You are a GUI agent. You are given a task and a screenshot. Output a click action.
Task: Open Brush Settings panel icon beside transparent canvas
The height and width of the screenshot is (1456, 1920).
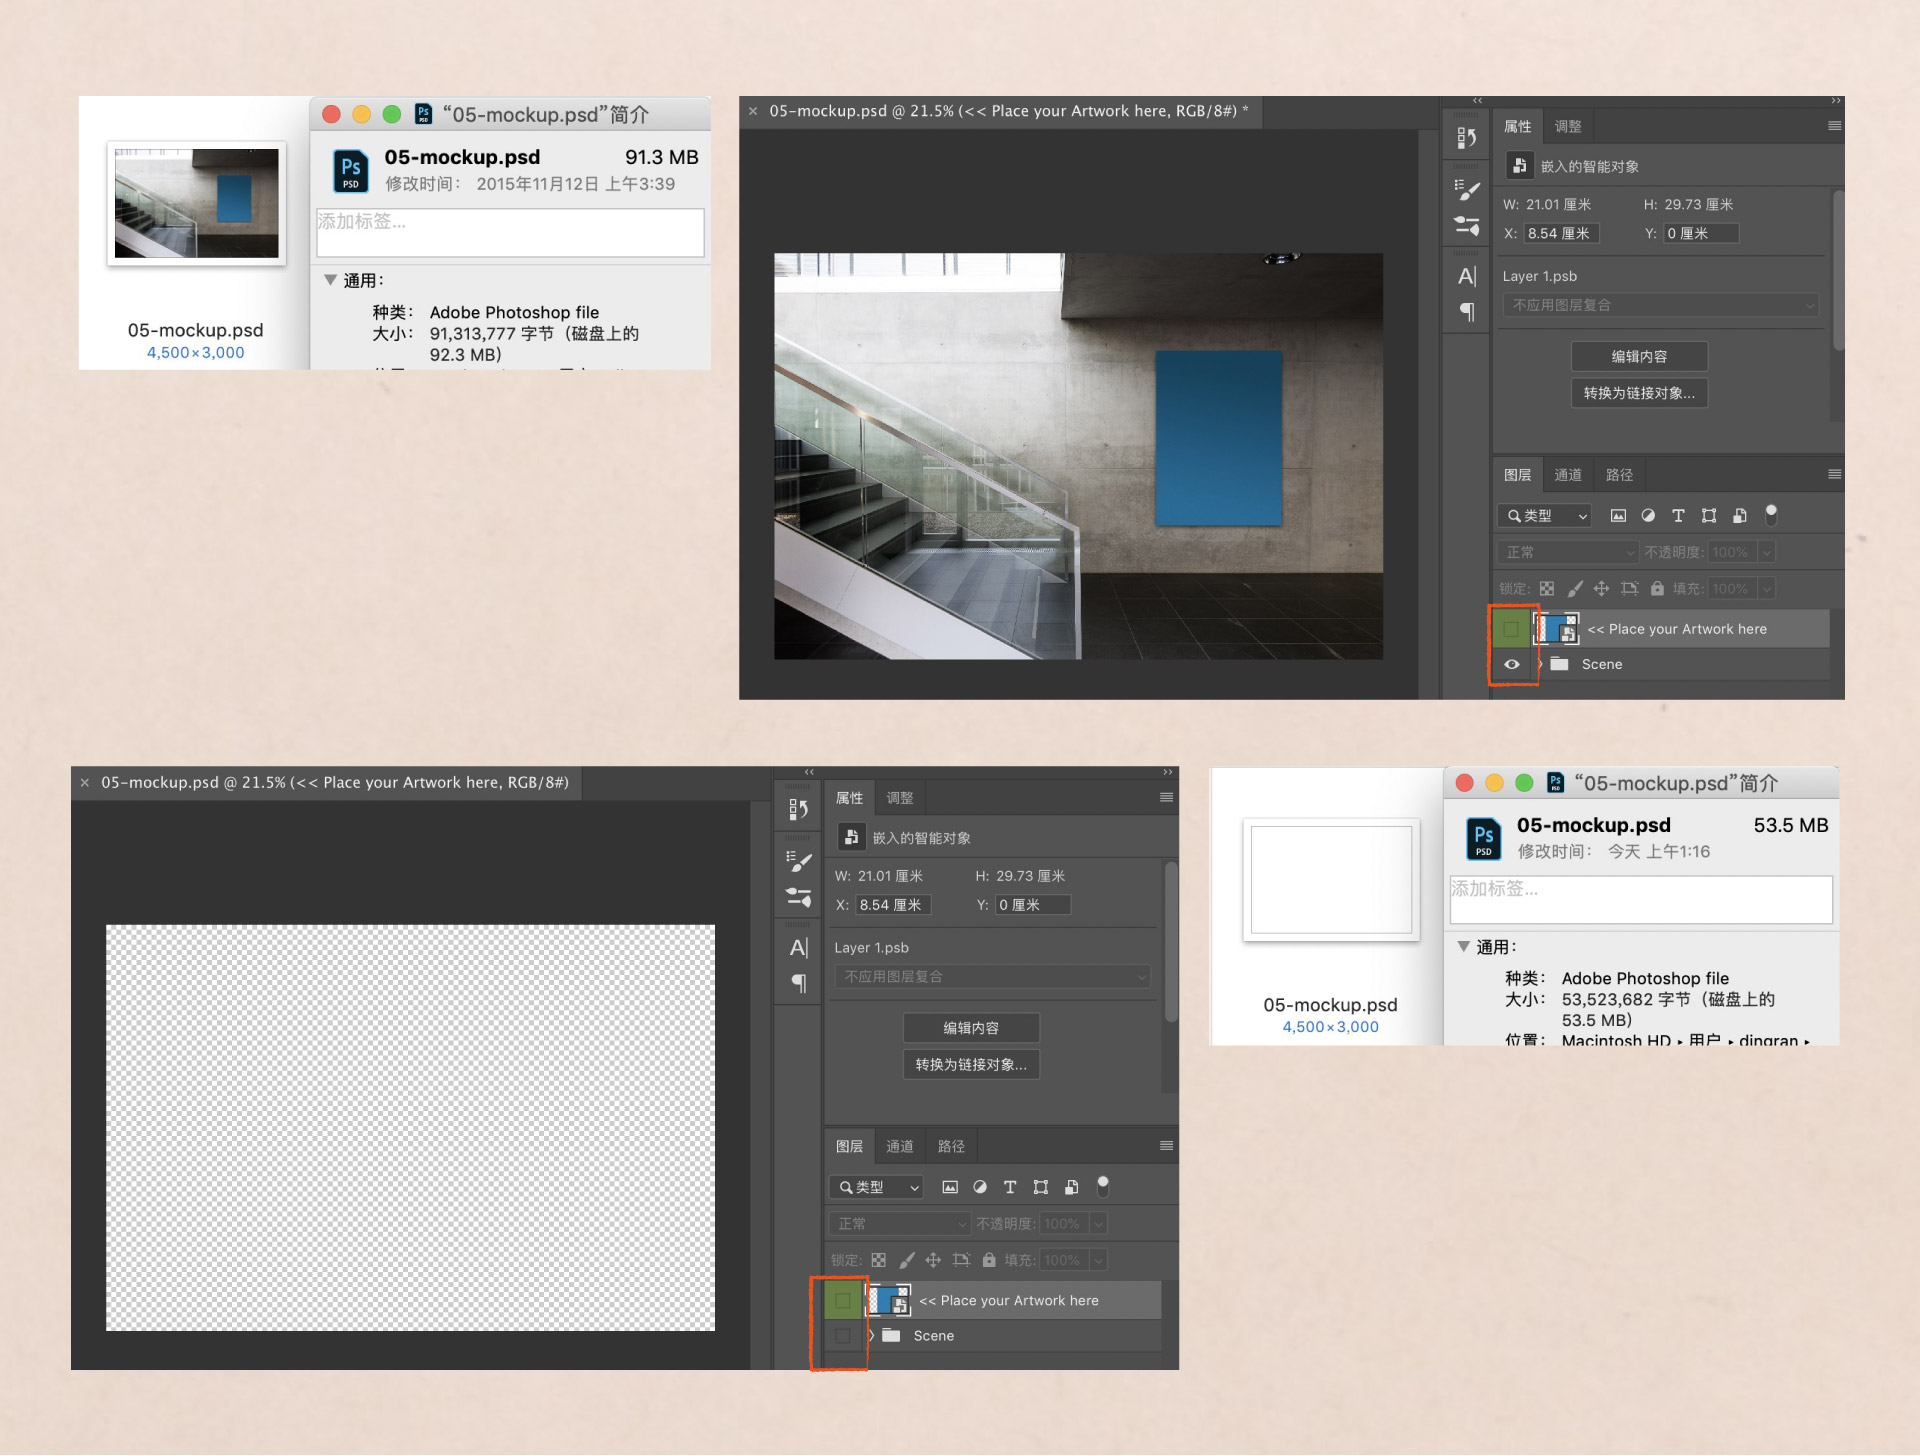(798, 861)
